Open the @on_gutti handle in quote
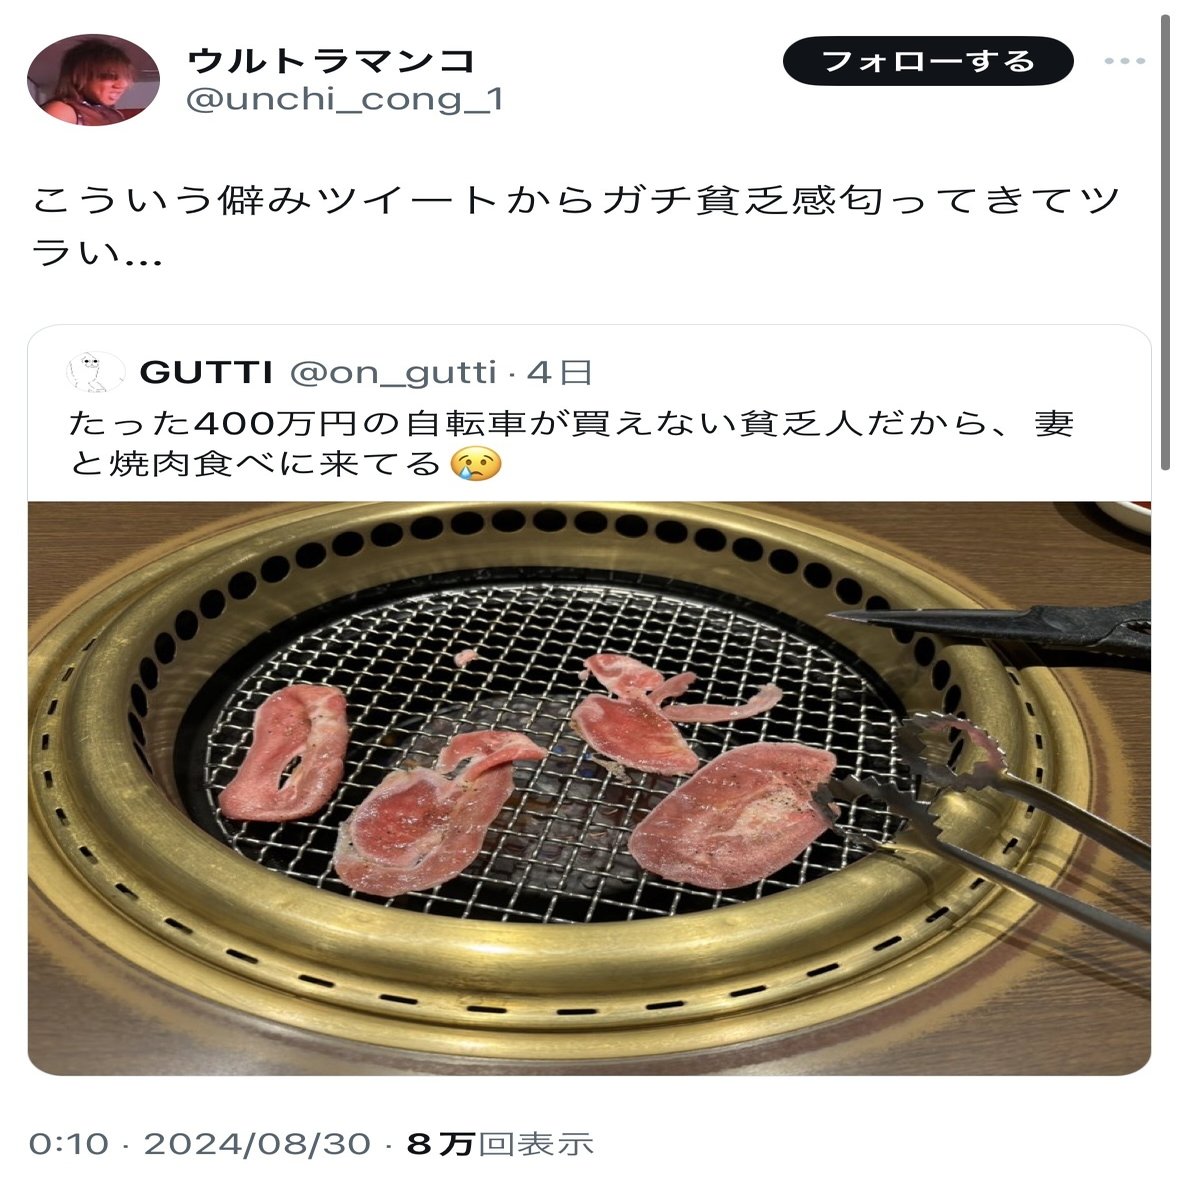 pyautogui.click(x=393, y=373)
